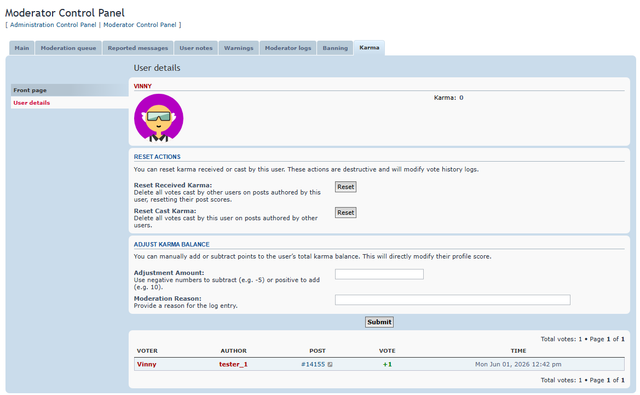The height and width of the screenshot is (395, 640).
Task: Click 'Total votes: 1' above the table
Action: [x=561, y=339]
